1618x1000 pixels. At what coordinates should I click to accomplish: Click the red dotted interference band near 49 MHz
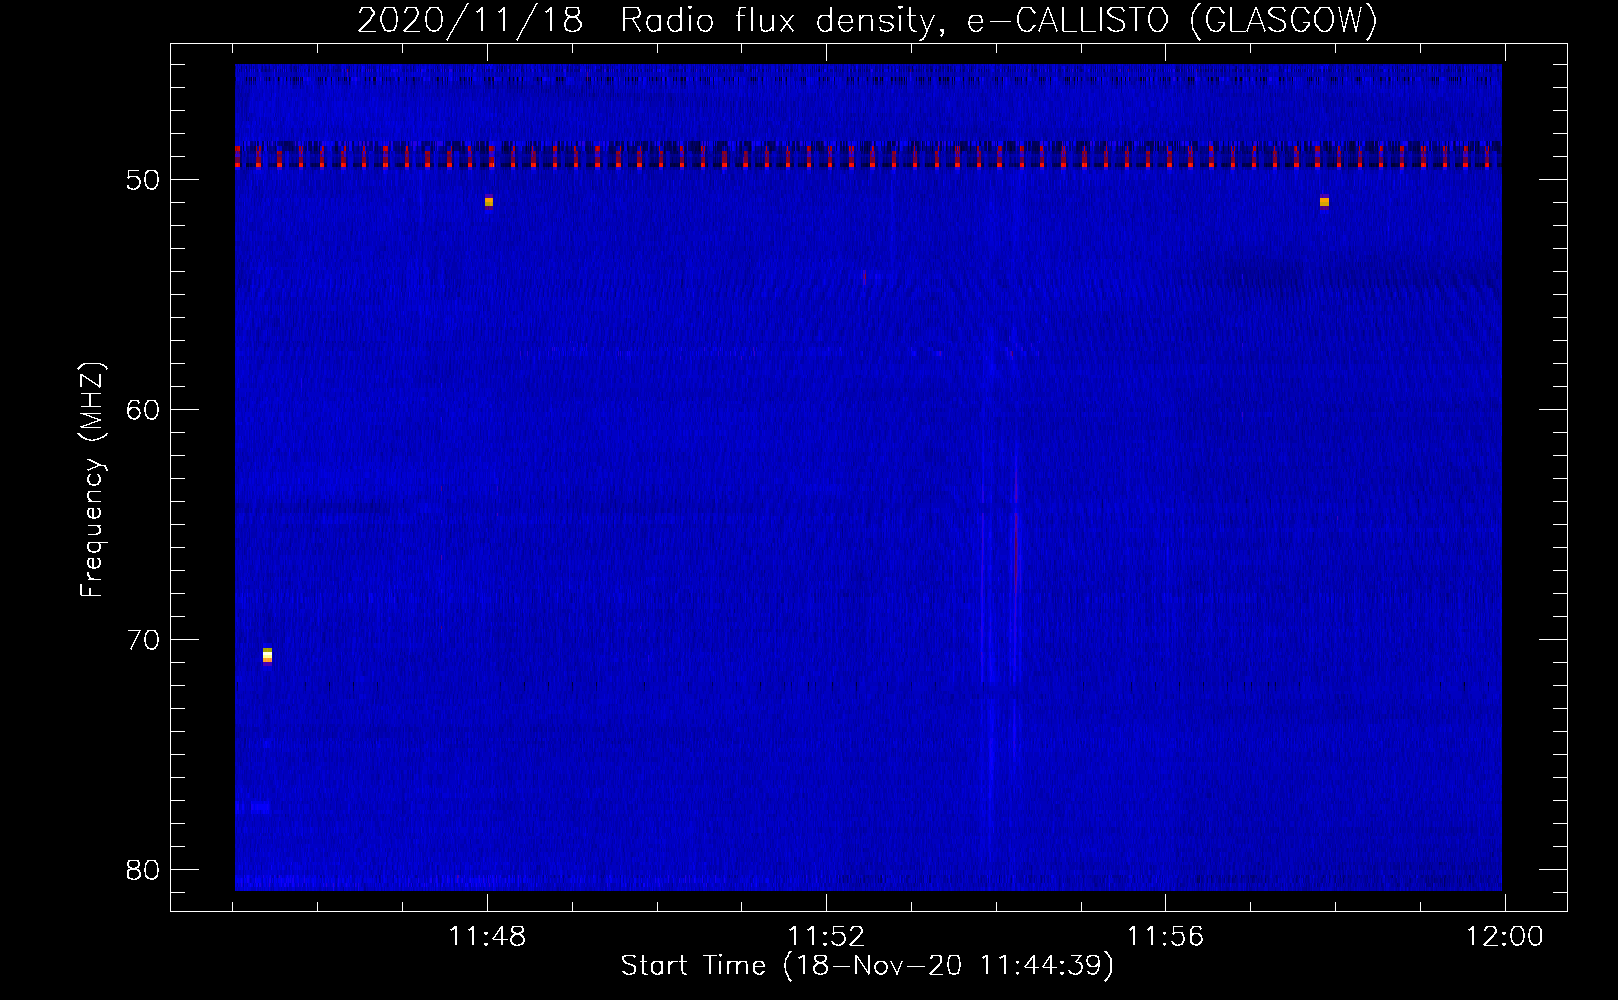tap(868, 156)
